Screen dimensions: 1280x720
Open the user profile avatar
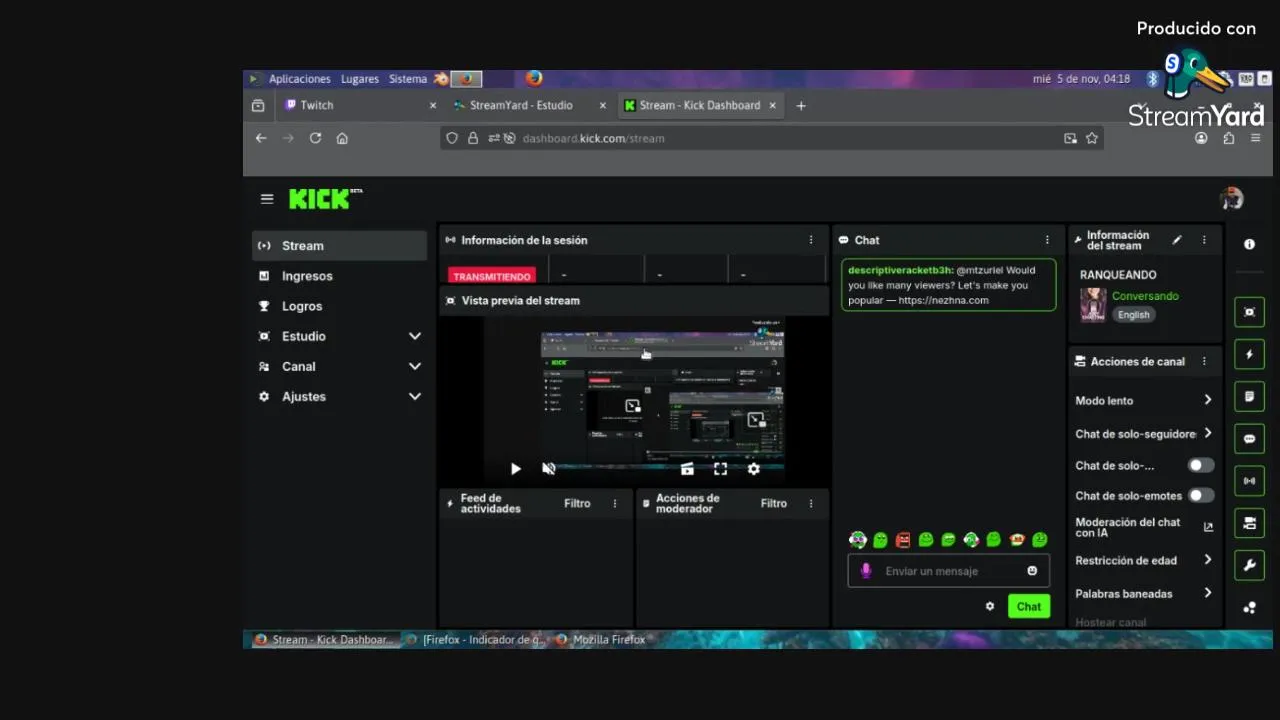point(1231,199)
